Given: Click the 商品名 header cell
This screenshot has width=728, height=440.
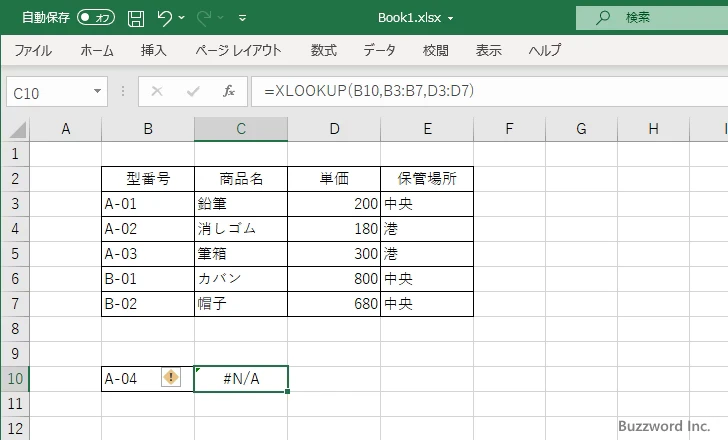Looking at the screenshot, I should [241, 179].
